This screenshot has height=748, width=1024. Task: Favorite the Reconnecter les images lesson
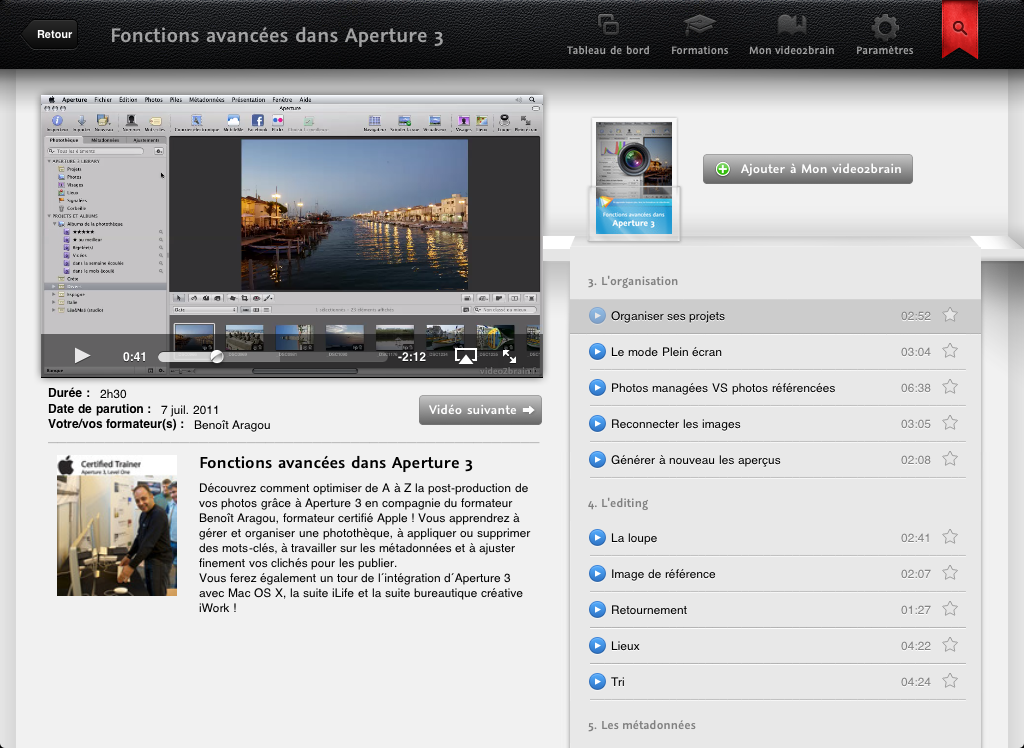point(950,423)
